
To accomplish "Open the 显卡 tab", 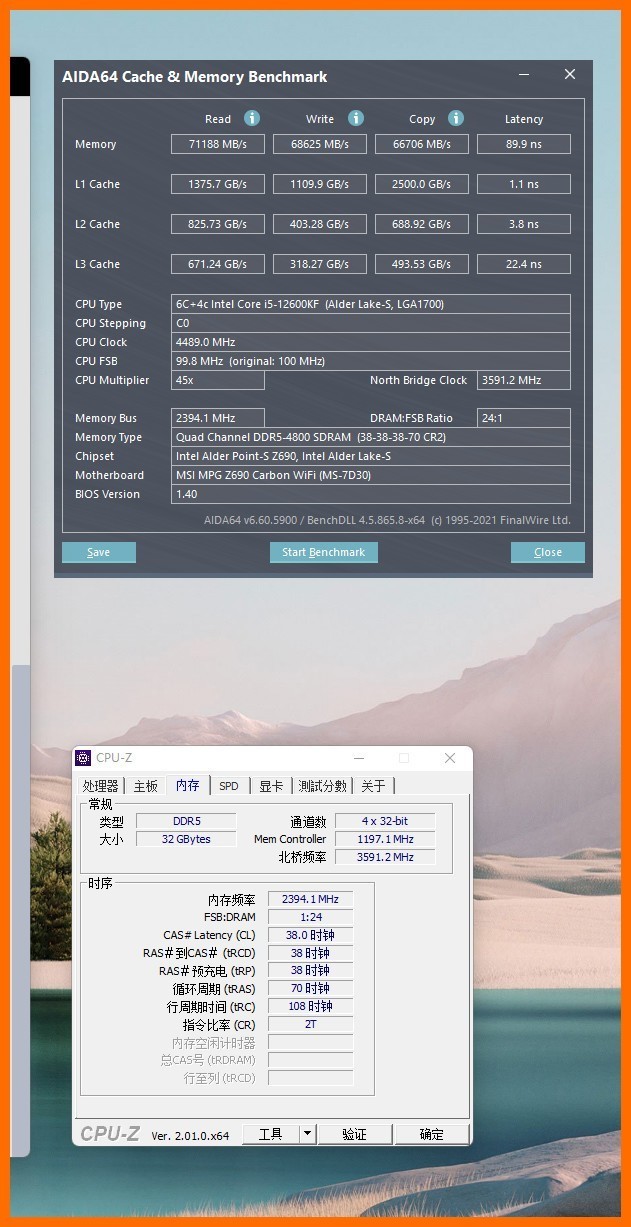I will coord(271,786).
